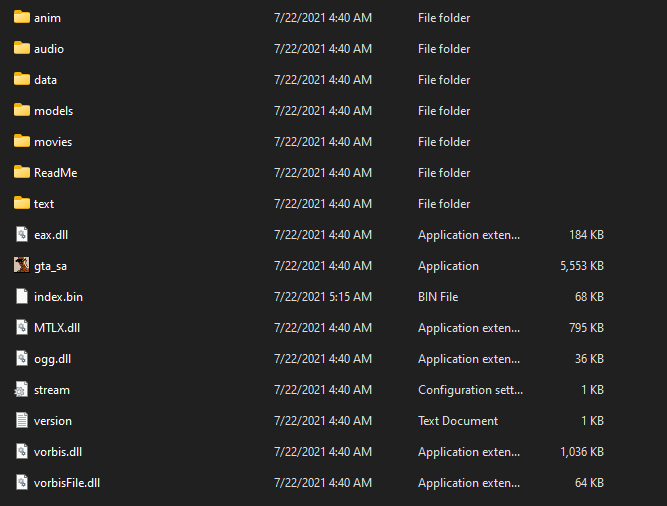Click the text folder icon
This screenshot has height=506, width=667.
click(22, 203)
